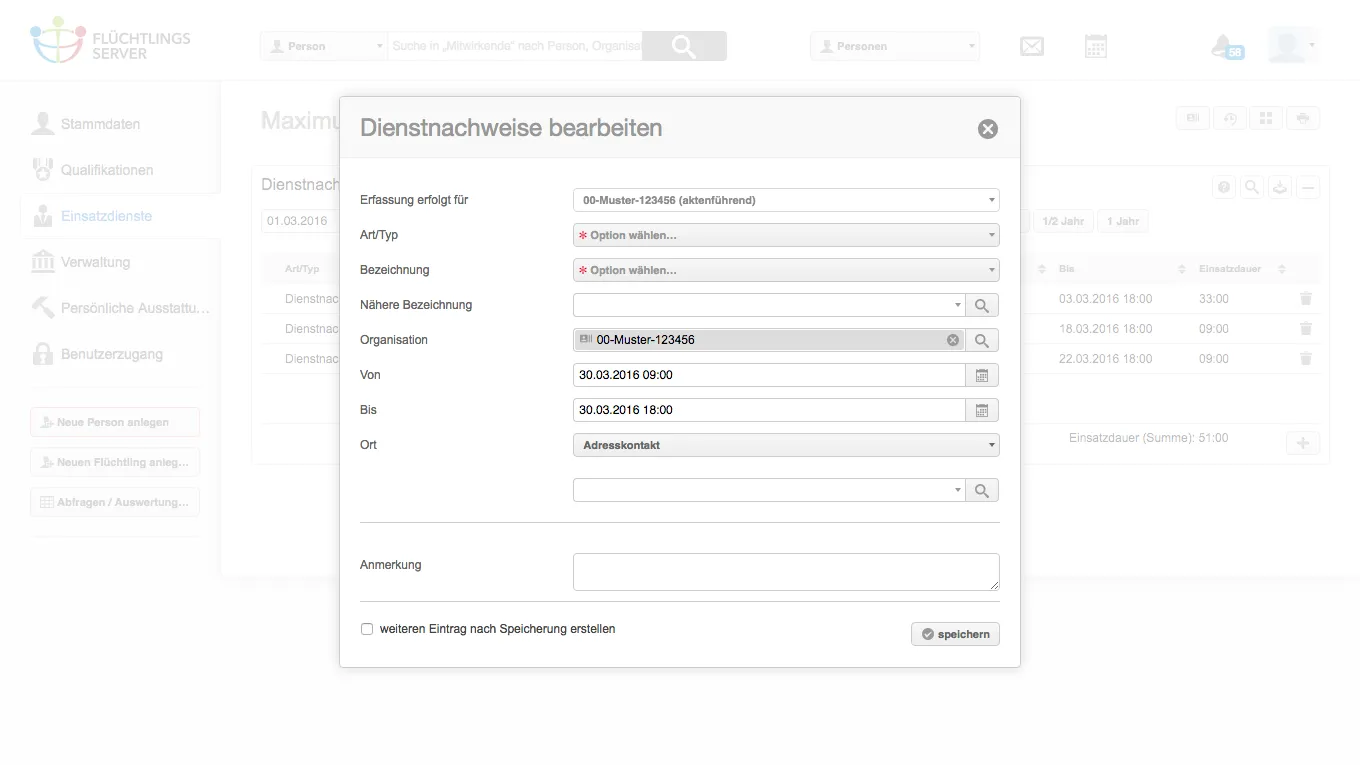Click Abfragen / Auswertung button

click(x=115, y=502)
